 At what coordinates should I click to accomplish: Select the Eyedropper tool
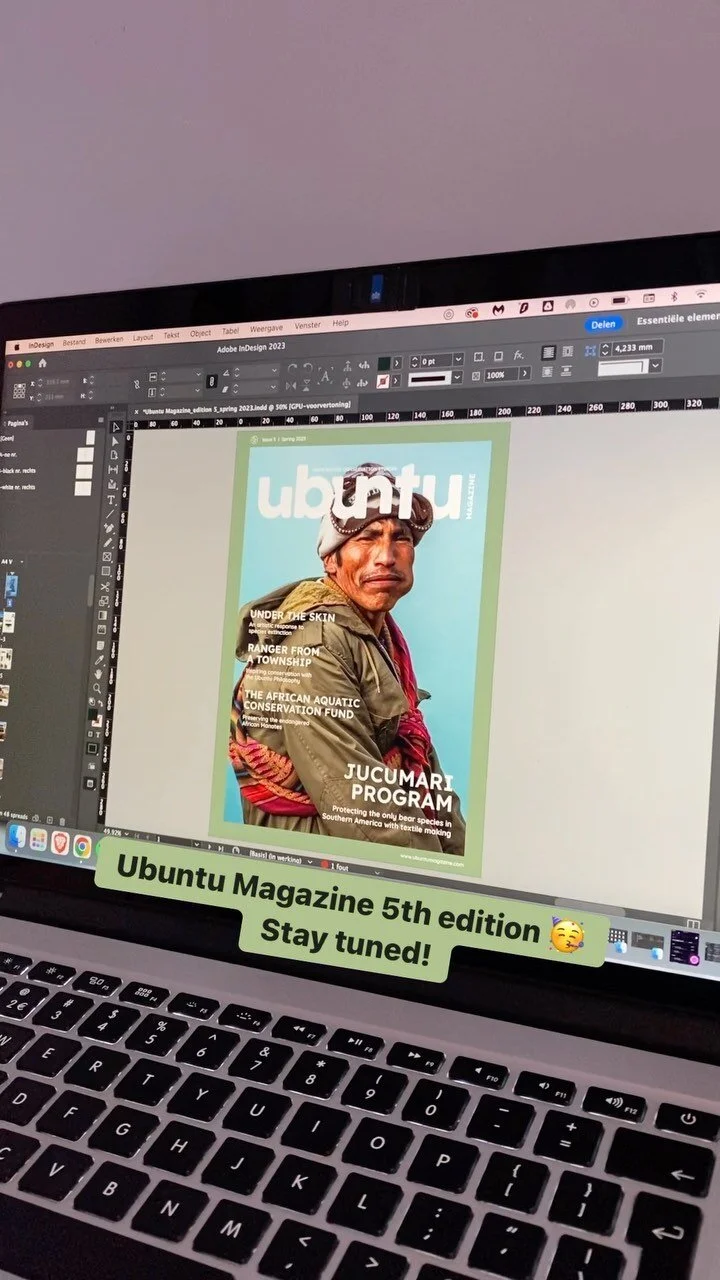[99, 660]
